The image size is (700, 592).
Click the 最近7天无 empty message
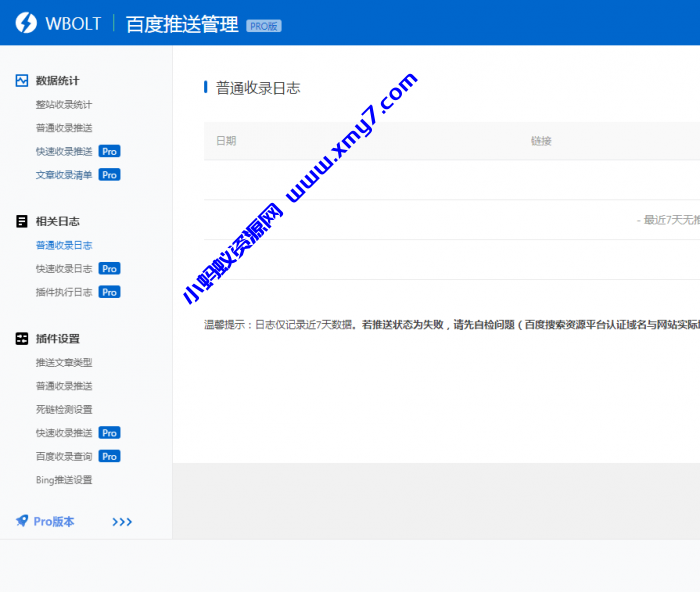tap(668, 220)
